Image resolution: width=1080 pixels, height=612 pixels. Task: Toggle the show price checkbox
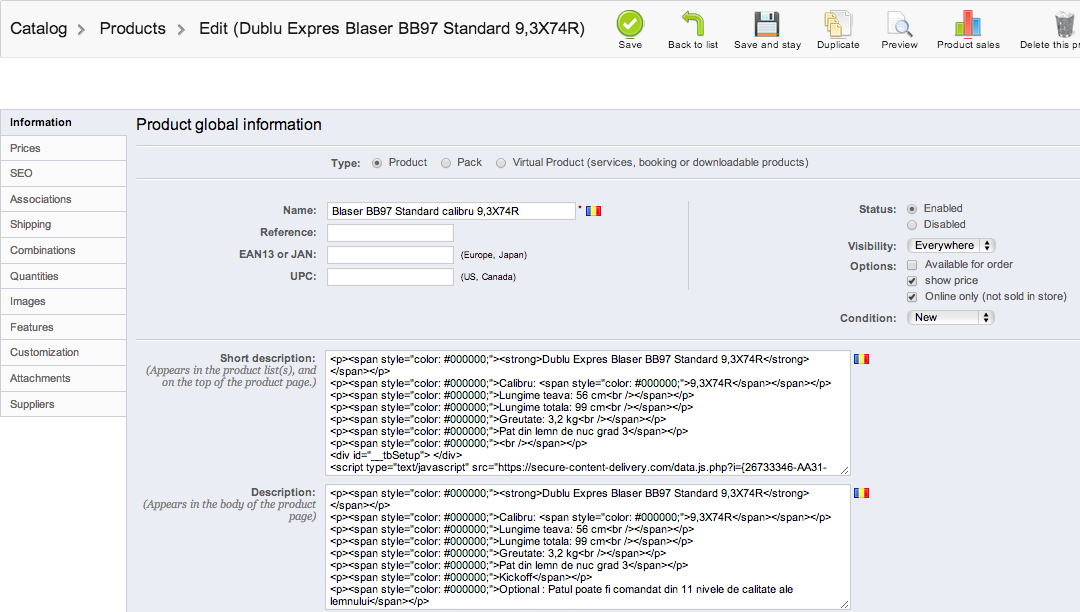(x=912, y=281)
